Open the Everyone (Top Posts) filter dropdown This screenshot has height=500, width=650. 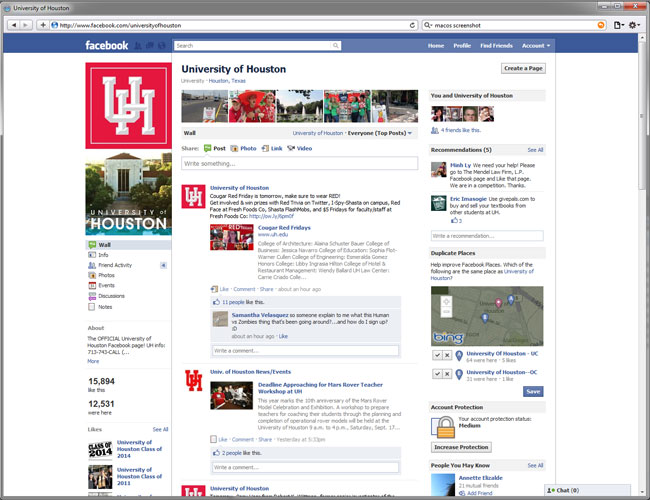click(x=380, y=133)
